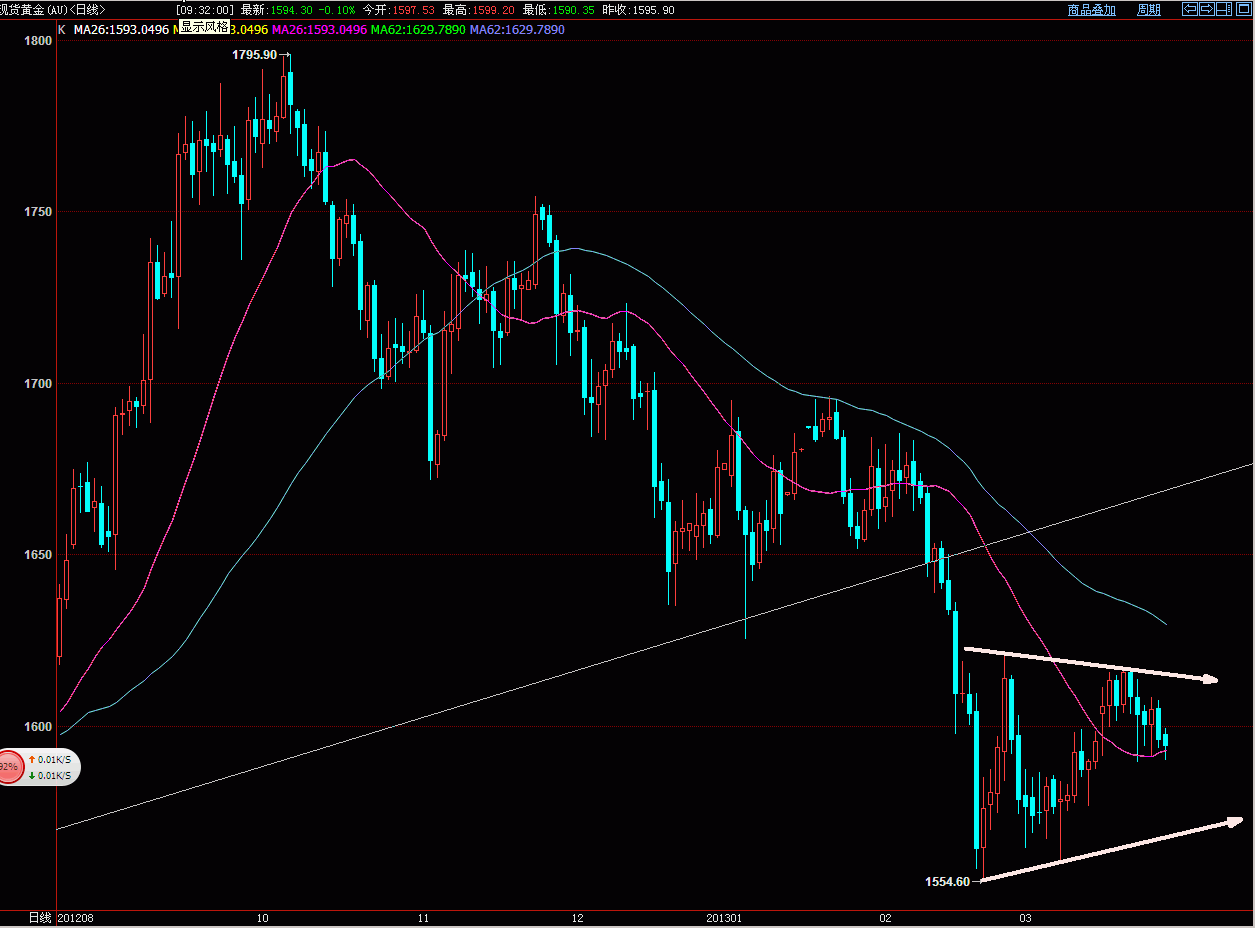Image resolution: width=1255 pixels, height=928 pixels.
Task: Click the 02 month axis marker
Action: 886,917
